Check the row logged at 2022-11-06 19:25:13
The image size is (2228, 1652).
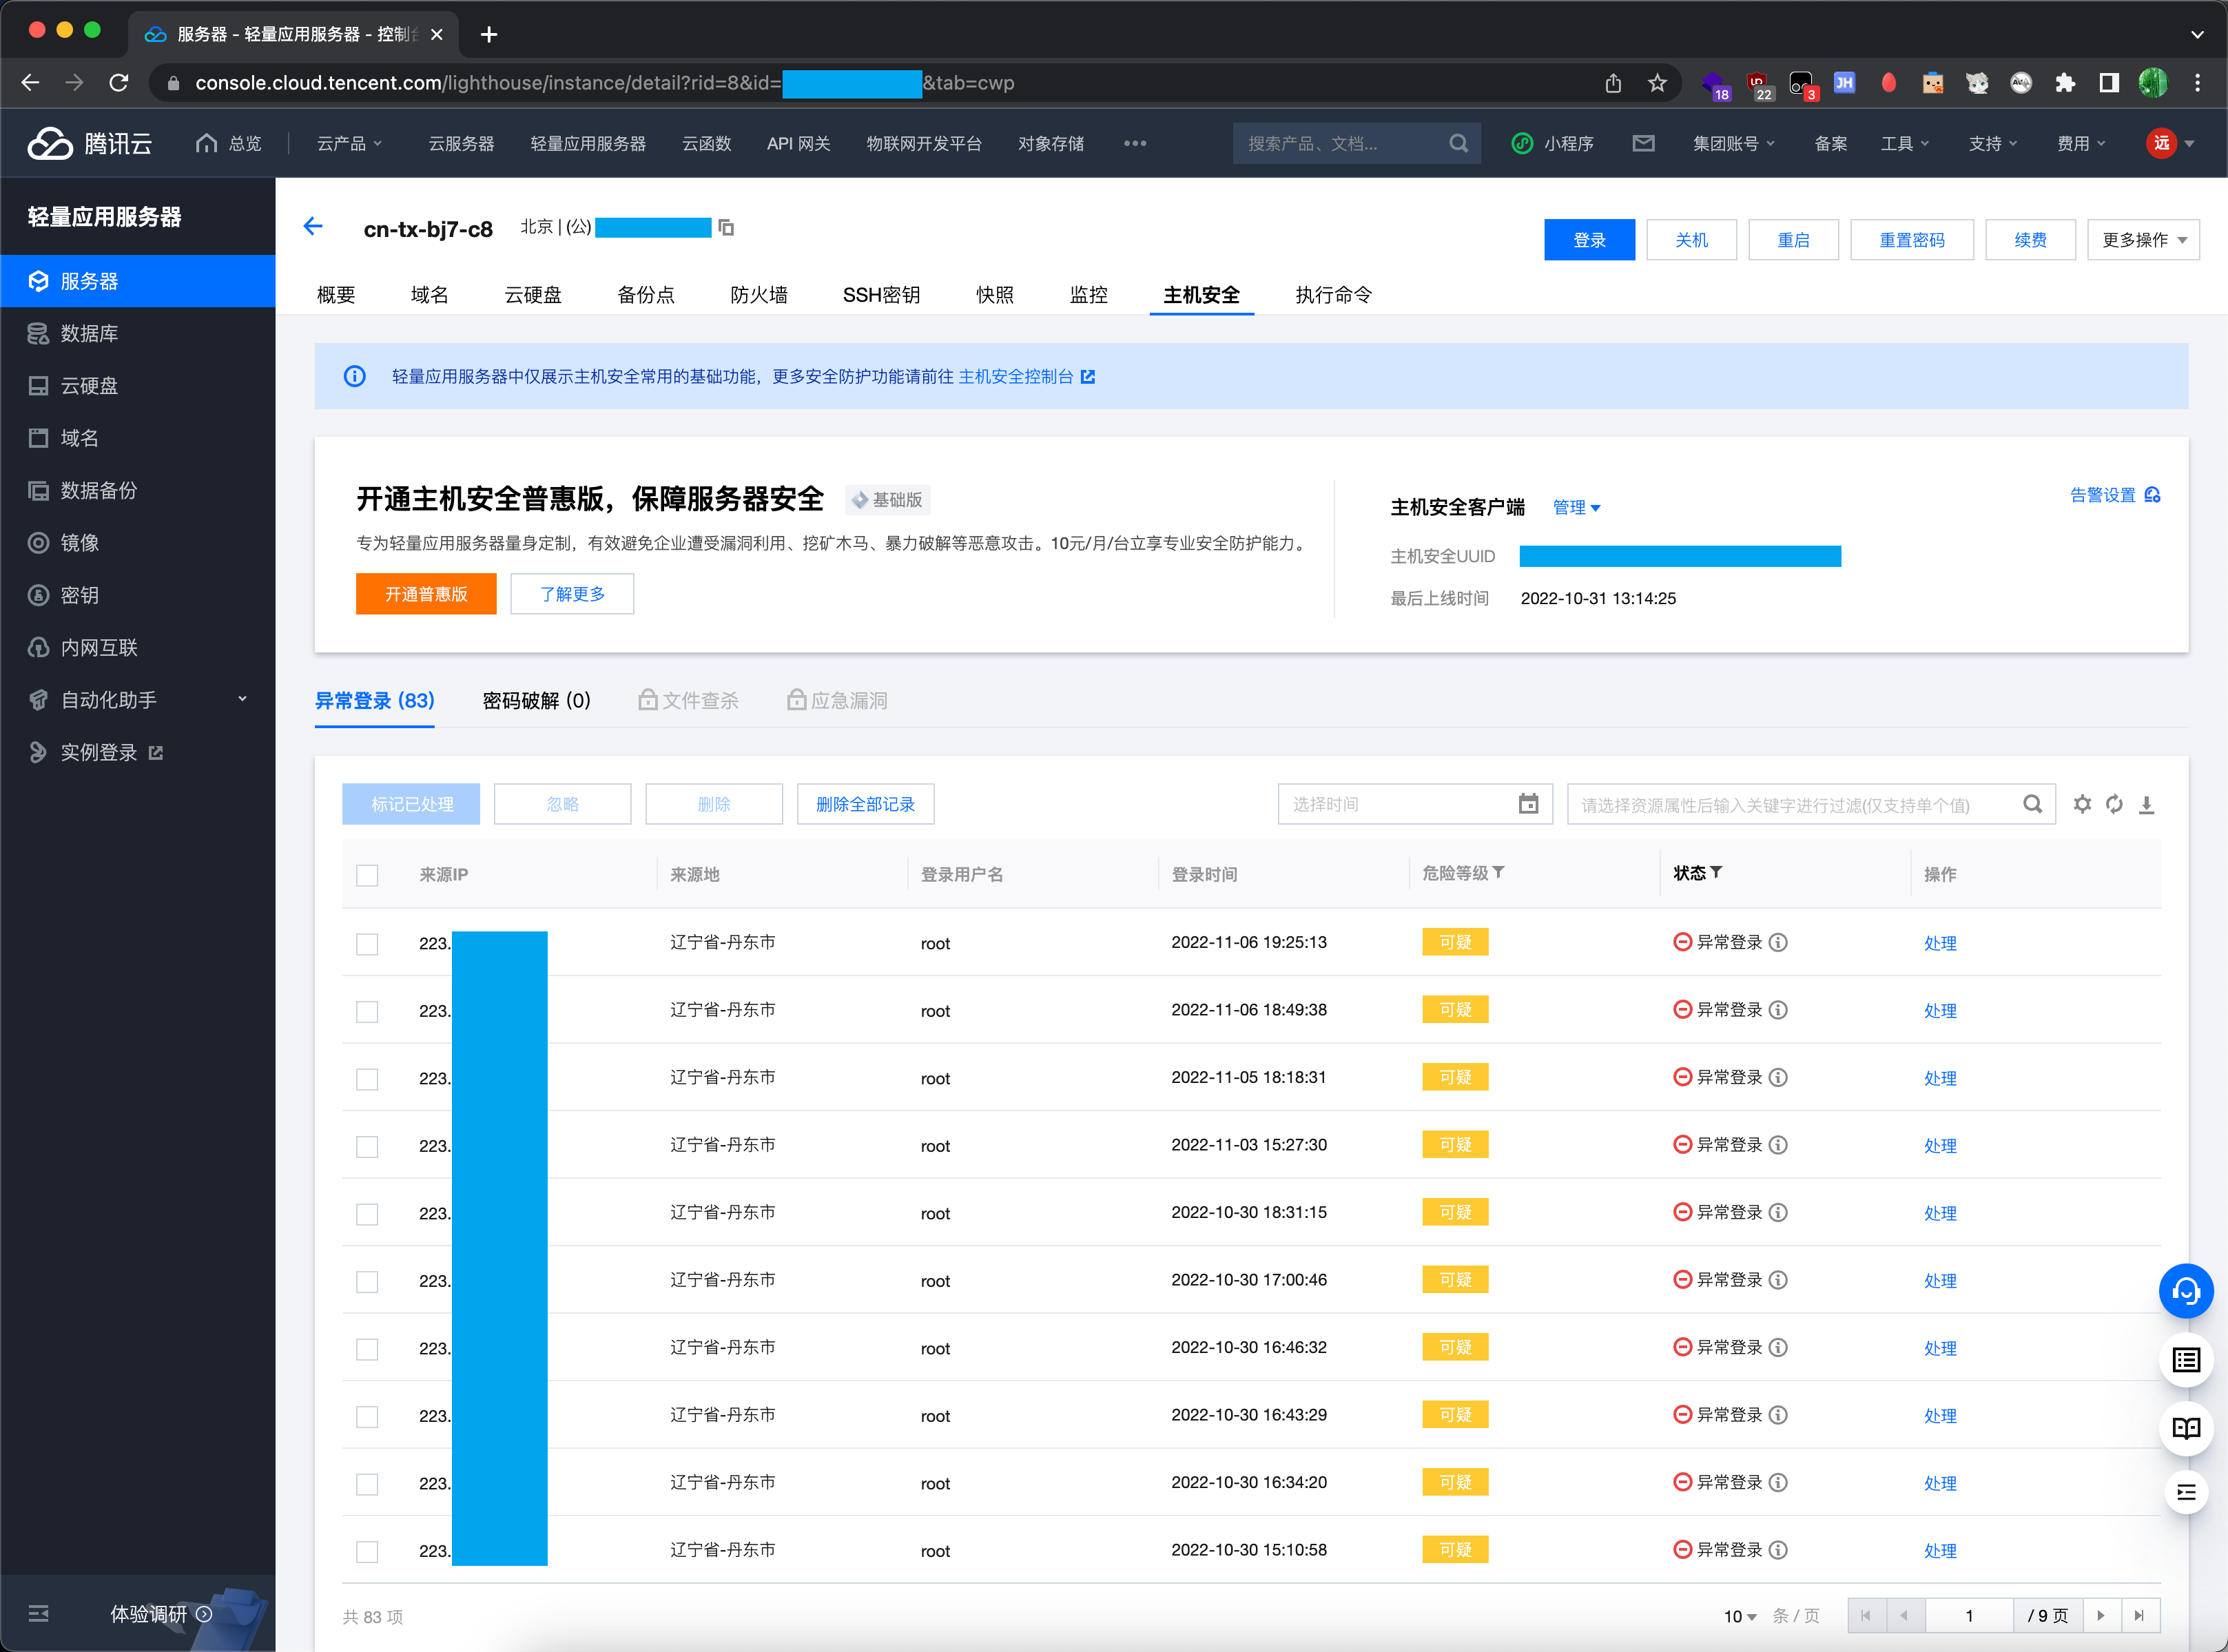pos(367,944)
